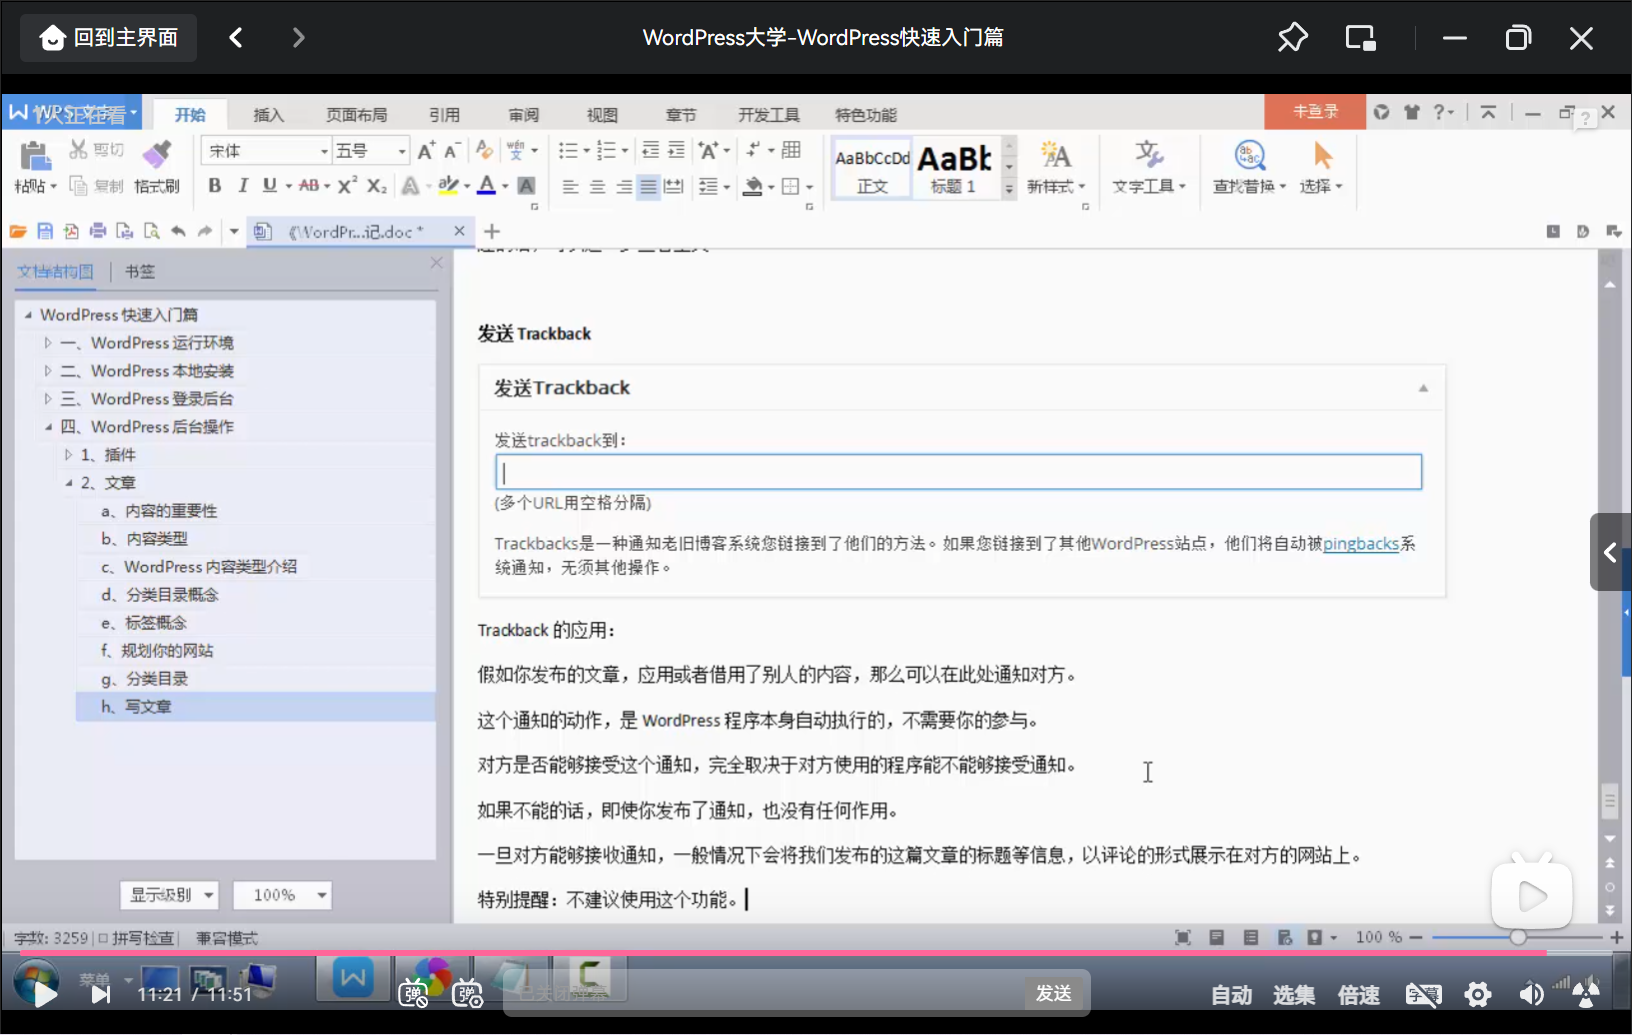Click the document zoom slider handle
Image resolution: width=1632 pixels, height=1035 pixels.
click(1518, 937)
